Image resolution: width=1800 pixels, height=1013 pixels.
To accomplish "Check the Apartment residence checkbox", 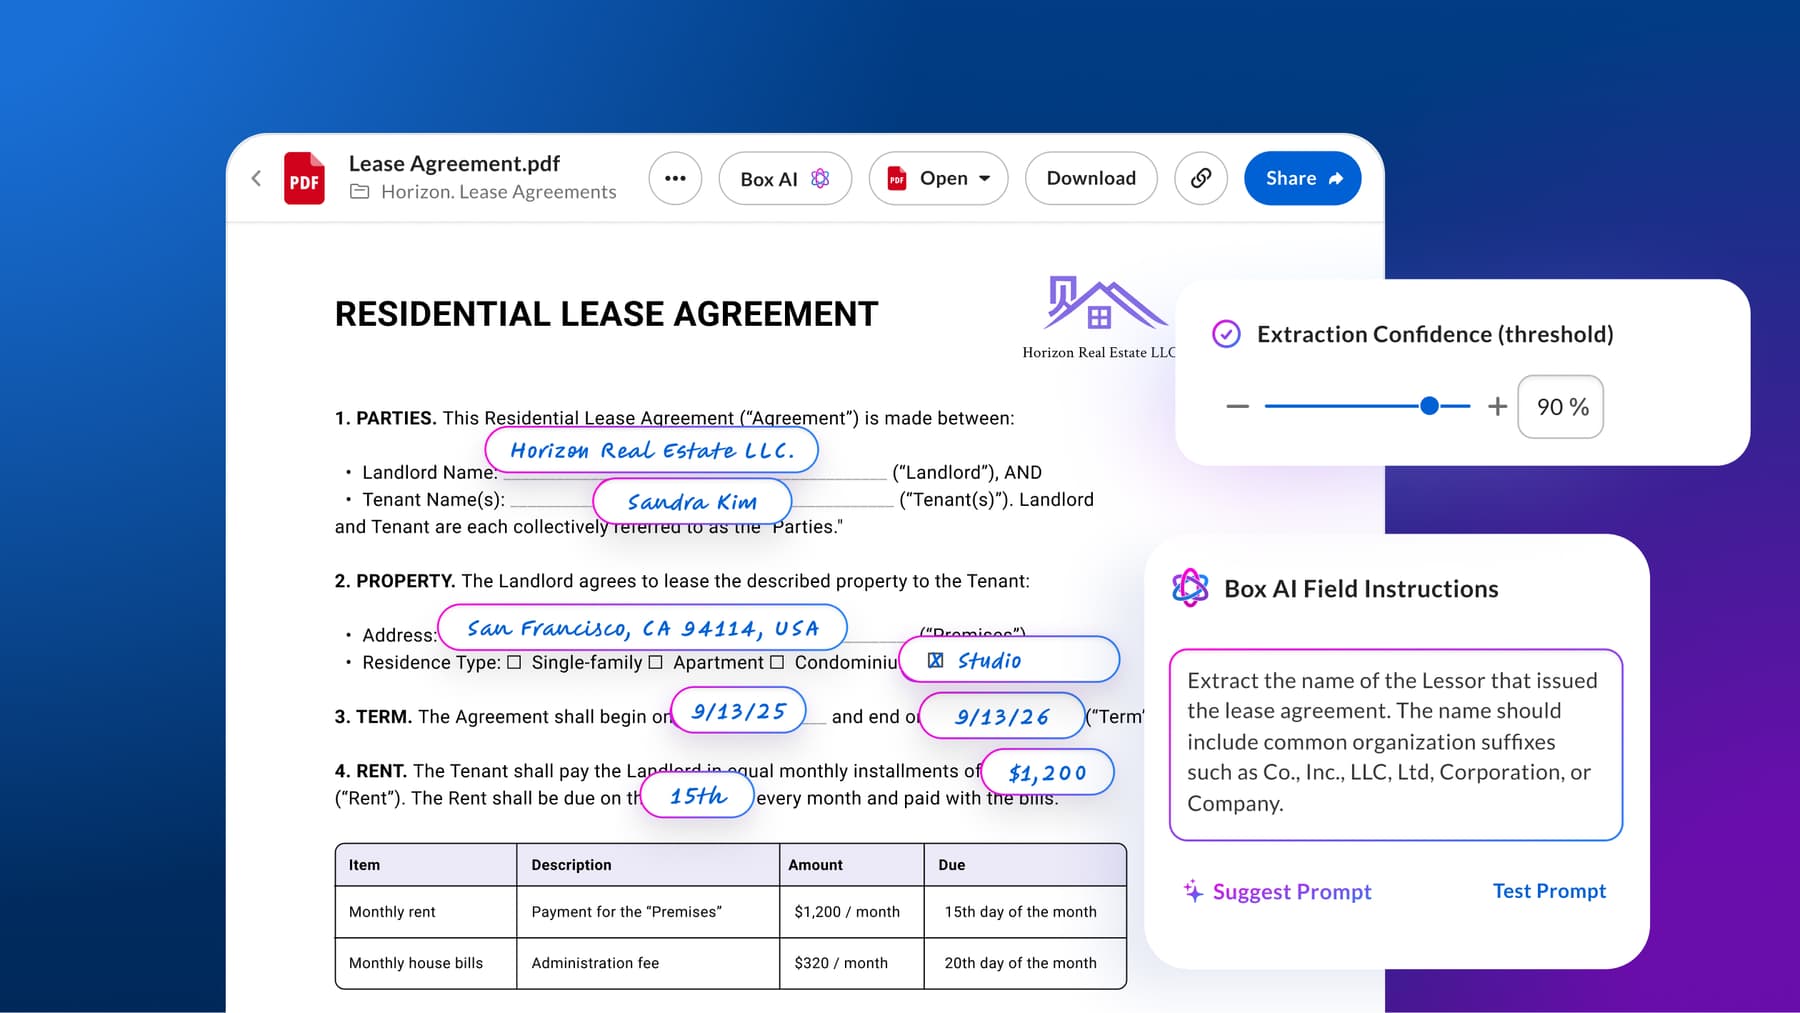I will click(656, 662).
